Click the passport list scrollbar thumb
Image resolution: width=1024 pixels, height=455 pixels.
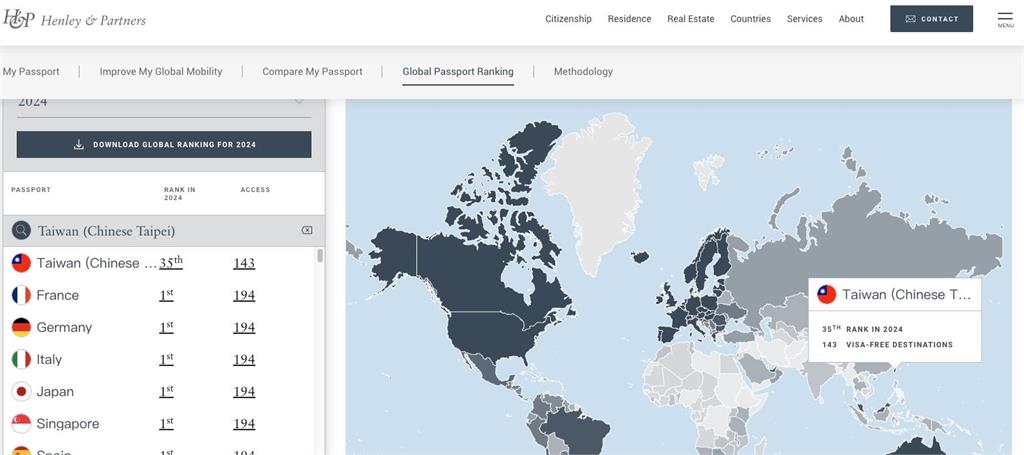pyautogui.click(x=320, y=255)
